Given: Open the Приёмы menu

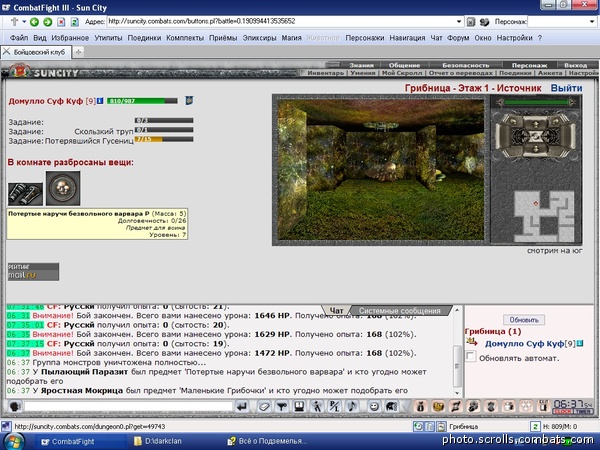Looking at the screenshot, I should (223, 38).
